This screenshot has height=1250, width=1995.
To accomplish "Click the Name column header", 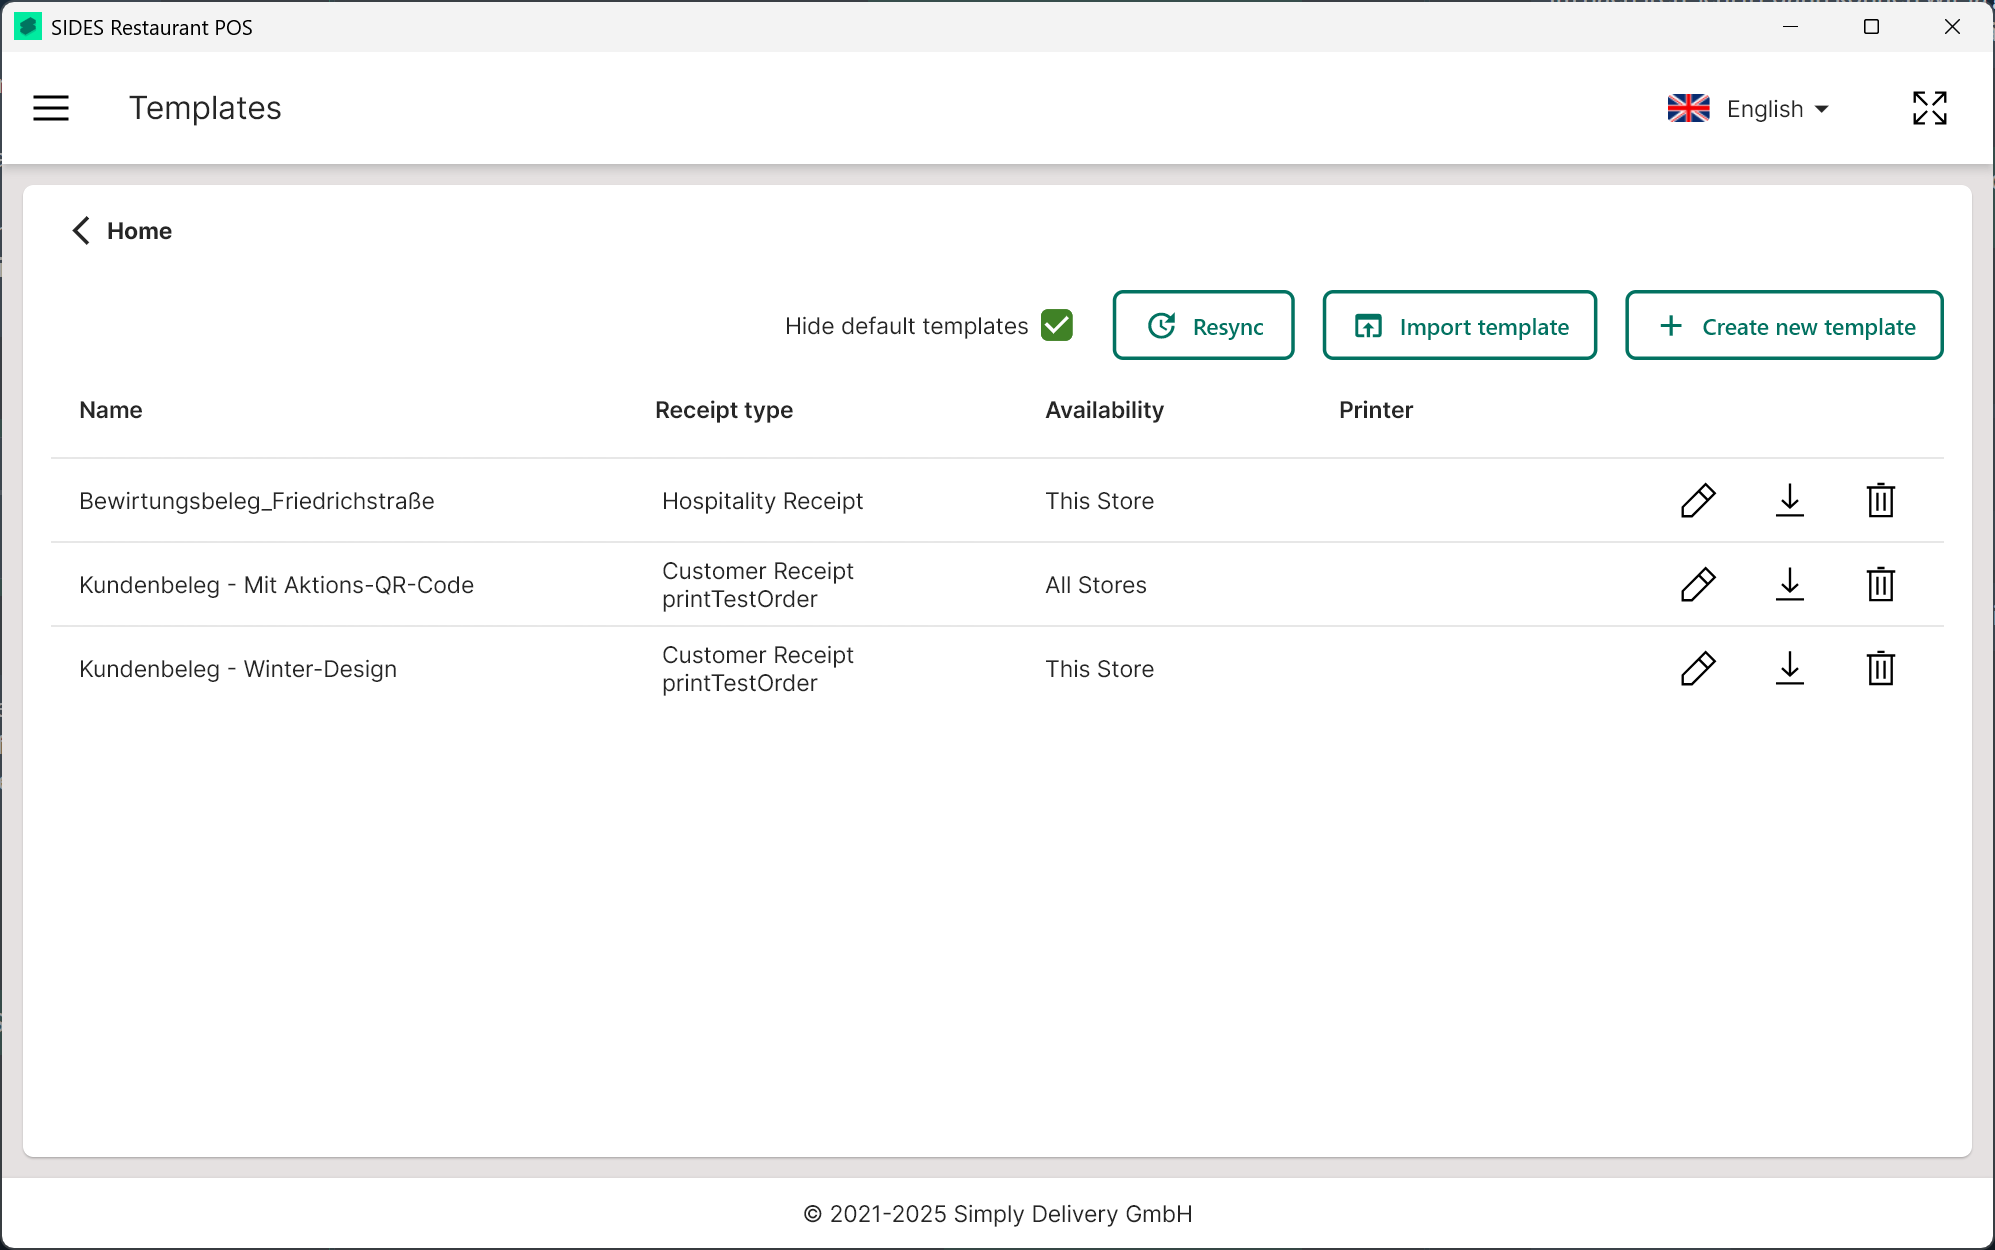I will pyautogui.click(x=111, y=410).
